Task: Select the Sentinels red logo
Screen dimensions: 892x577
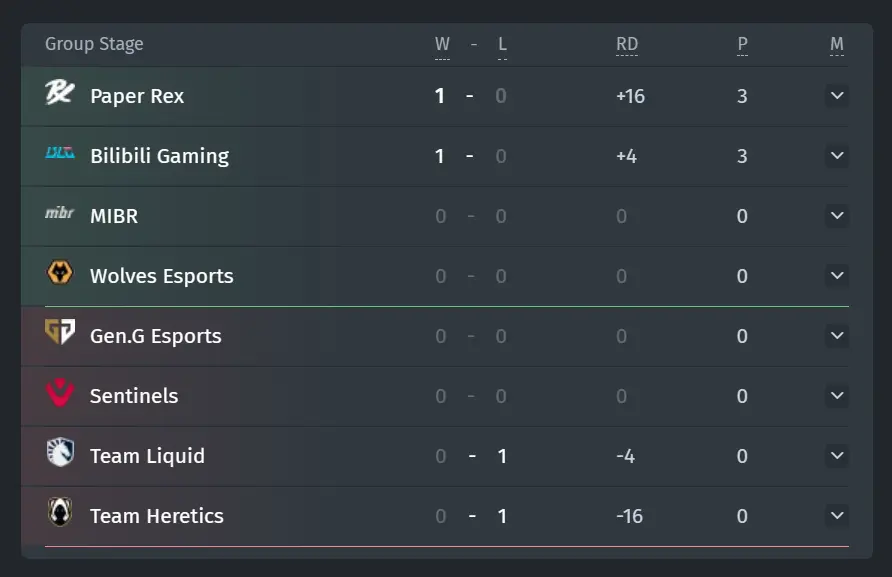Action: click(x=60, y=393)
